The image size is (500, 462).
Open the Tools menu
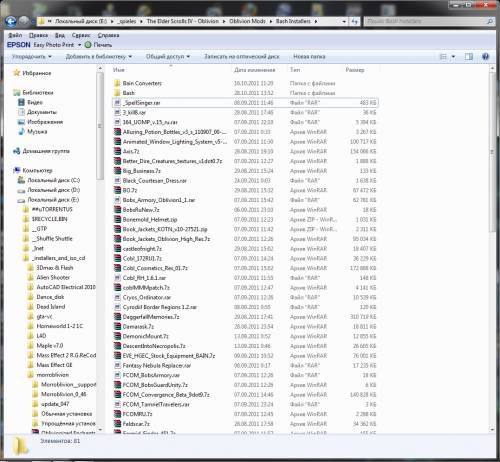[81, 35]
